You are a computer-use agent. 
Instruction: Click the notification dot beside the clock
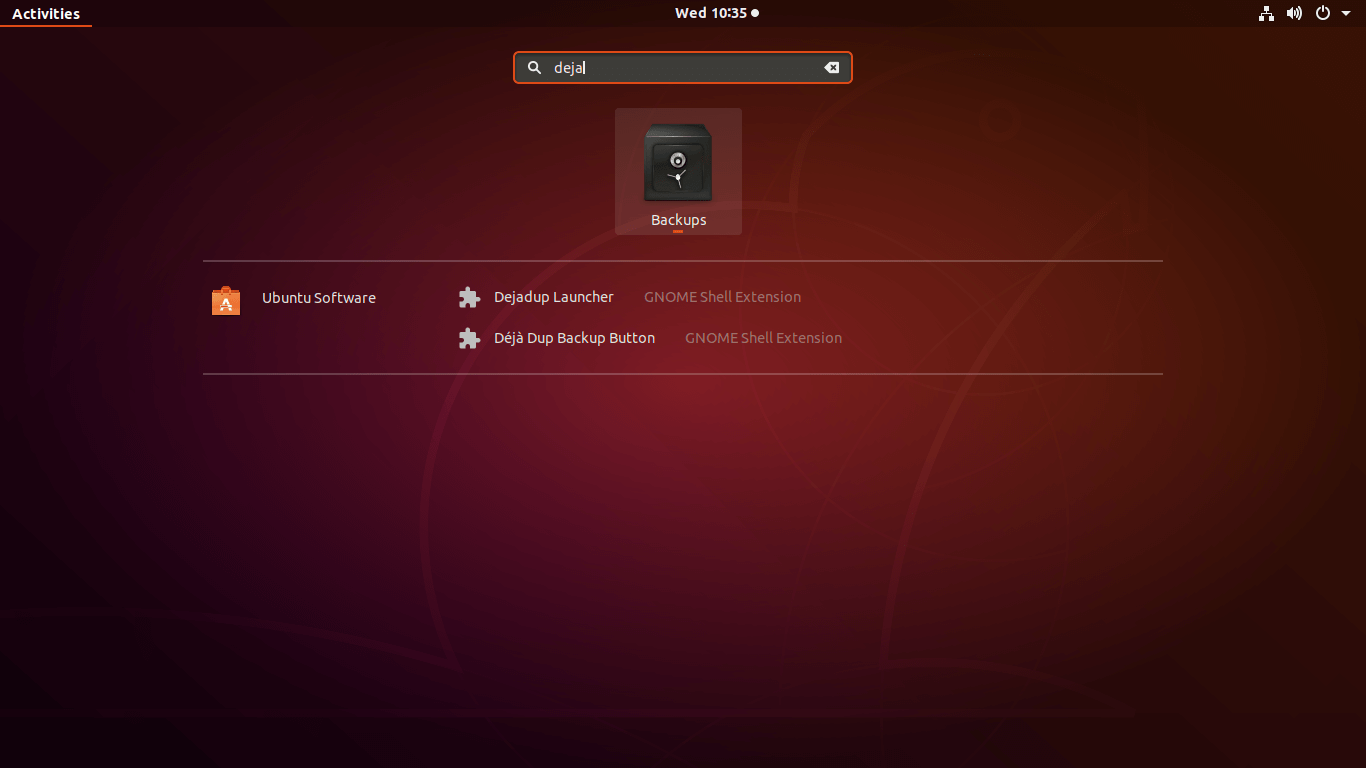(755, 14)
